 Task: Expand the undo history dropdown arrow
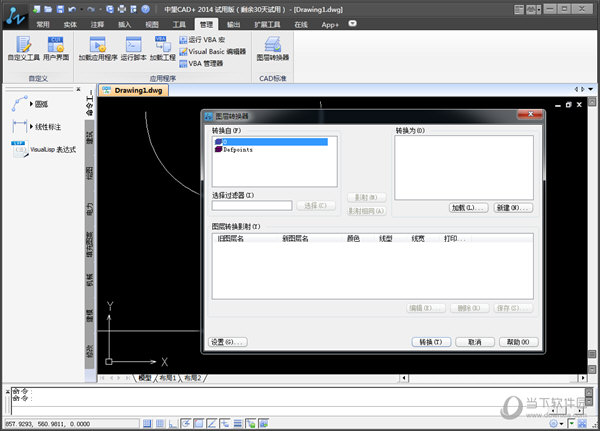81,10
